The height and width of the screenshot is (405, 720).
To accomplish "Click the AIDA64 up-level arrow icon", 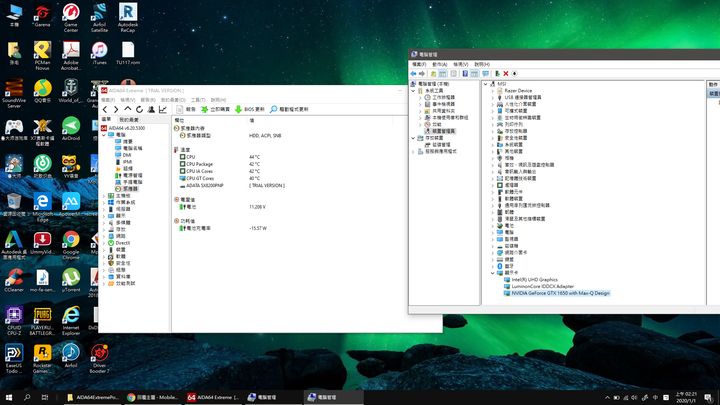I will coord(128,109).
